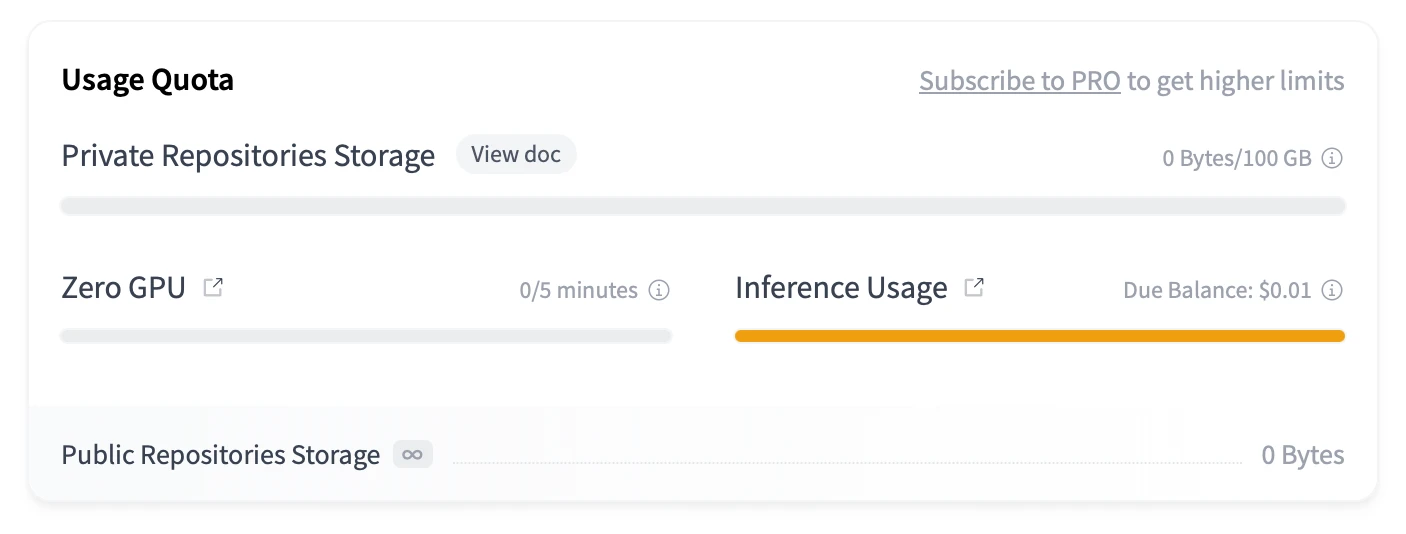Click the Private Repositories Storage progress bar
Viewport: 1406px width, 534px height.
point(703,206)
